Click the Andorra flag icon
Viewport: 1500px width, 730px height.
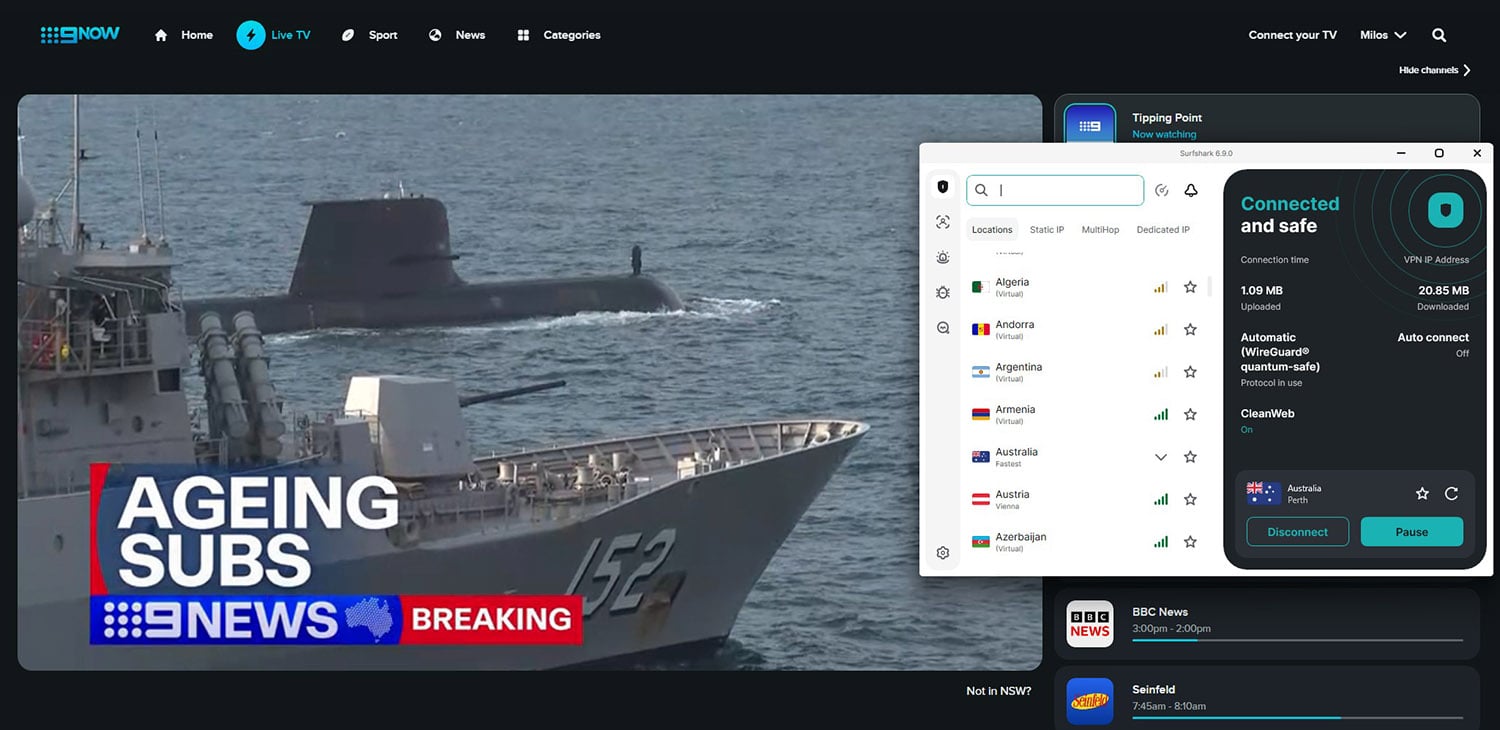point(981,329)
